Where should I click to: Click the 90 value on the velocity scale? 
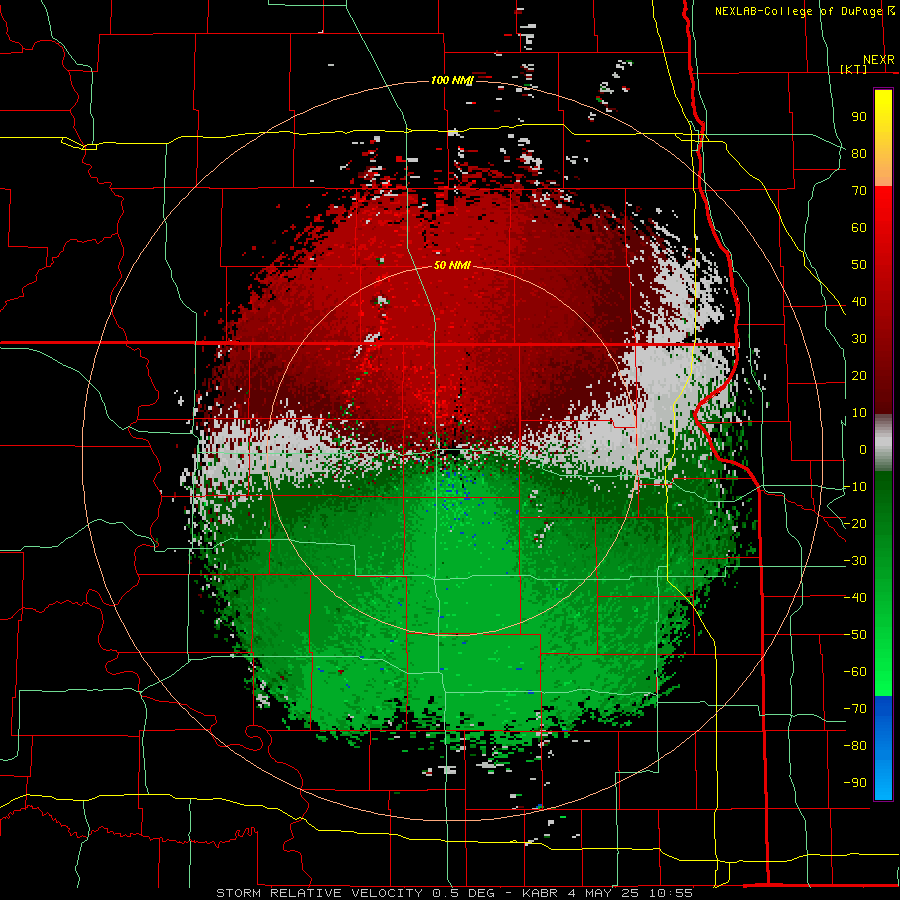(859, 117)
